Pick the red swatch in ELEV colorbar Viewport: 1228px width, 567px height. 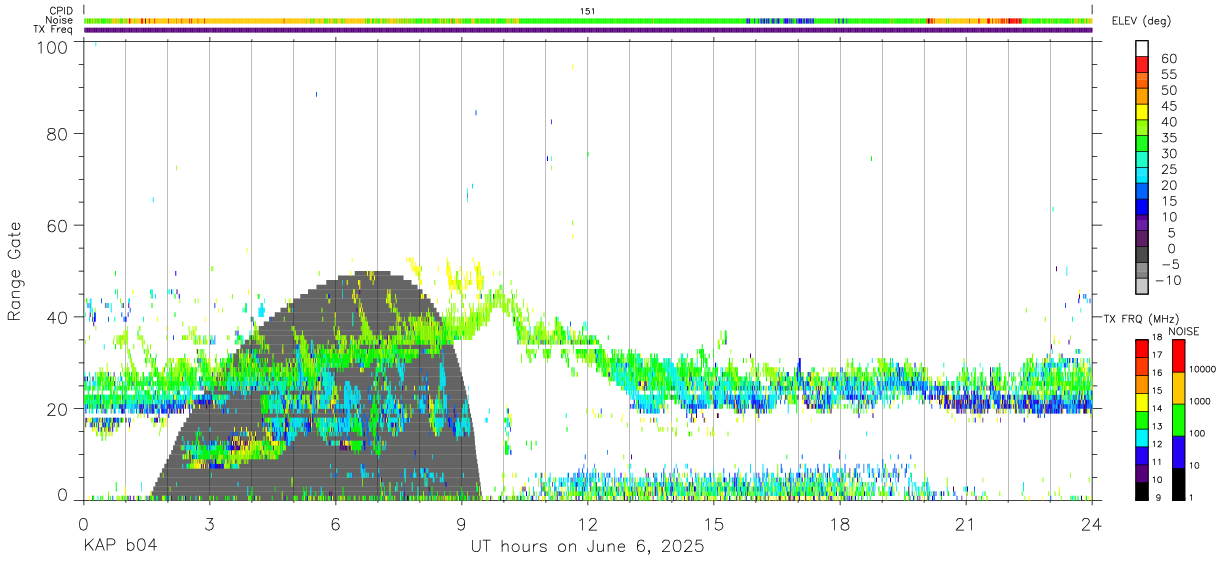(x=1143, y=64)
